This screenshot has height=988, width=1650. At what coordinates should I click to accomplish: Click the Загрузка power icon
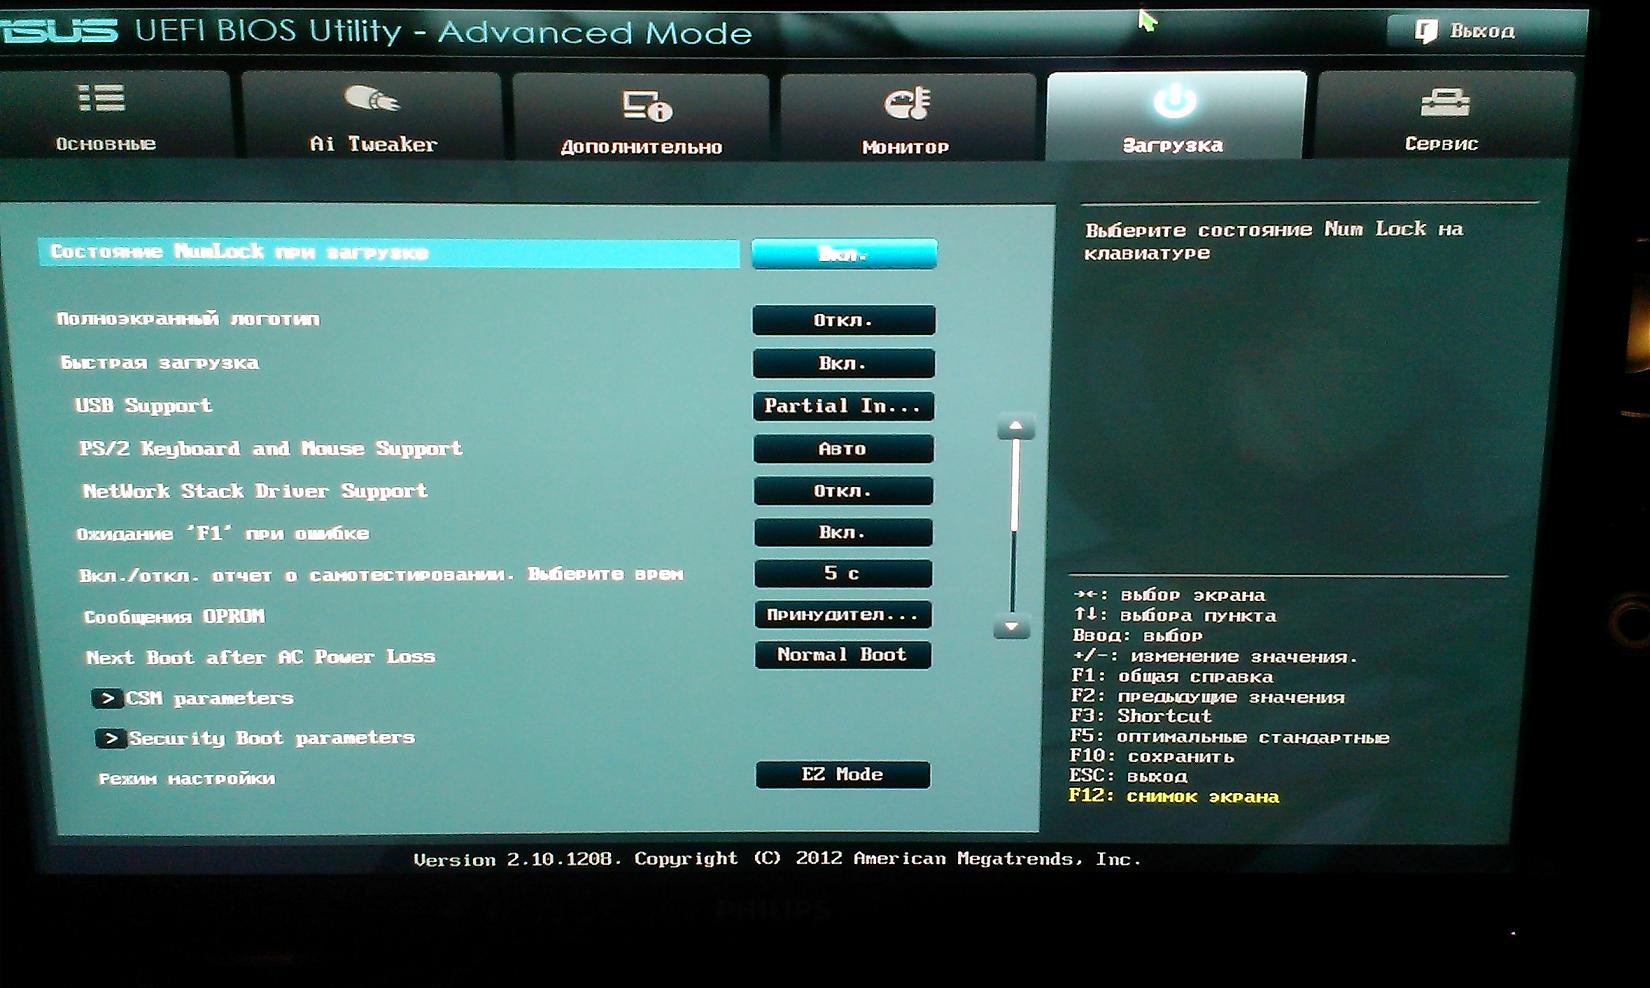point(1174,100)
